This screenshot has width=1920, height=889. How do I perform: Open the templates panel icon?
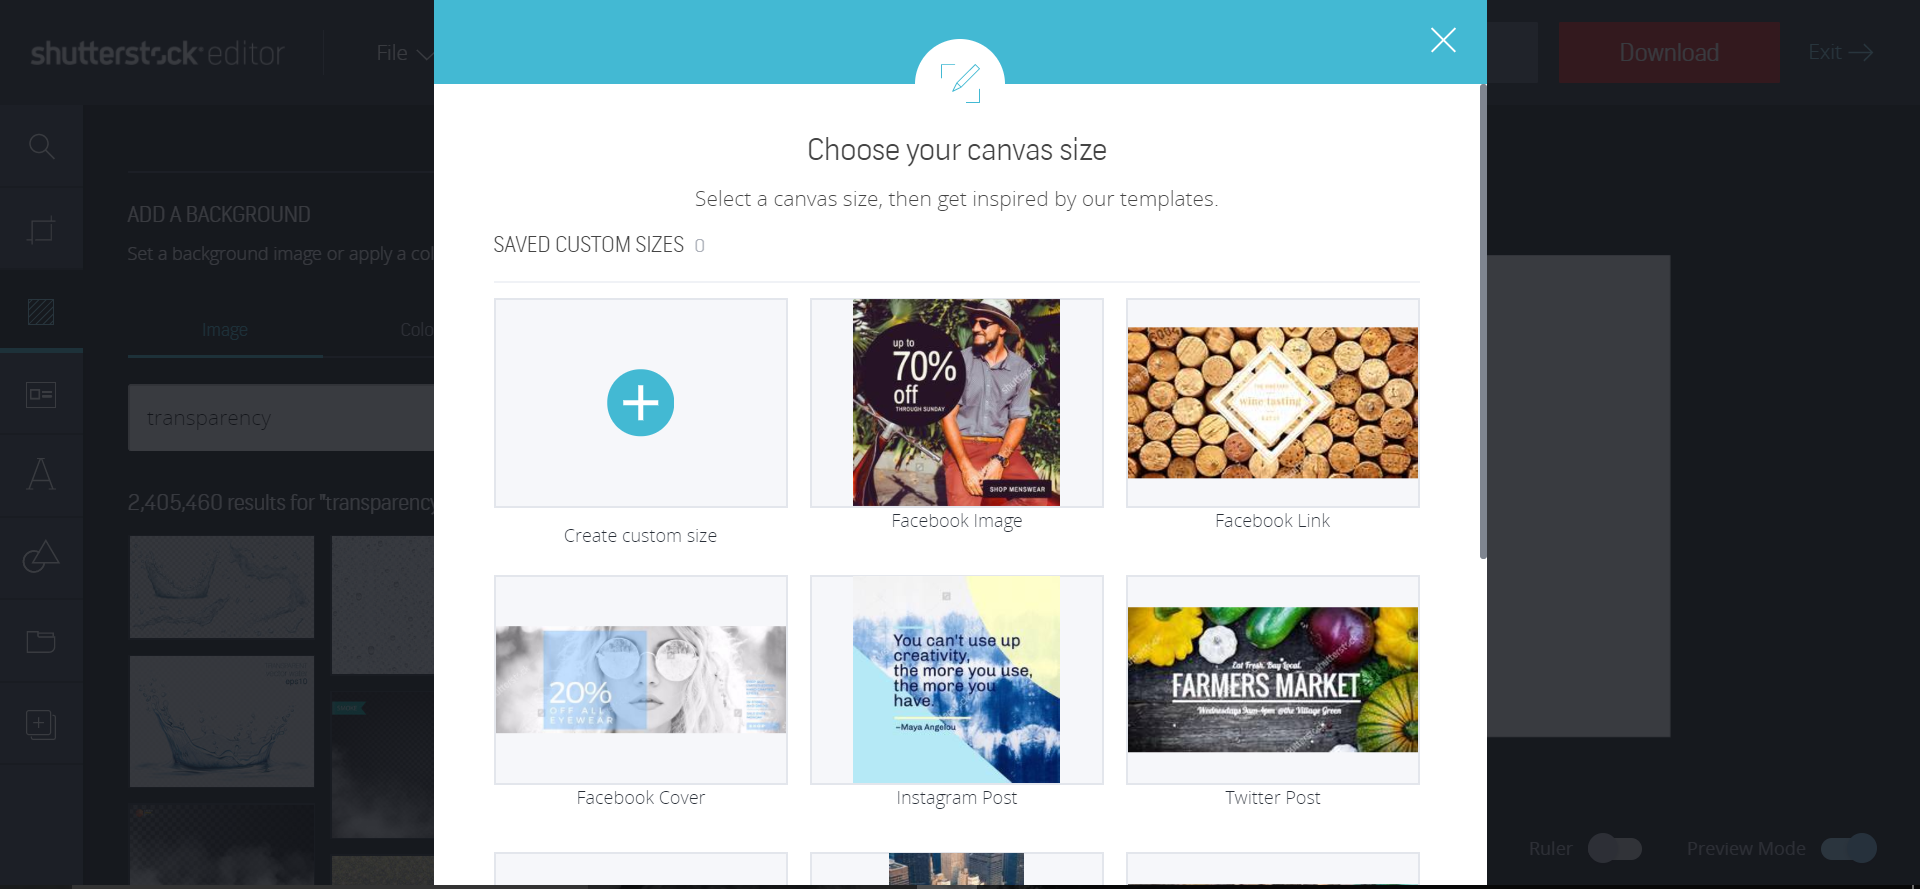41,394
